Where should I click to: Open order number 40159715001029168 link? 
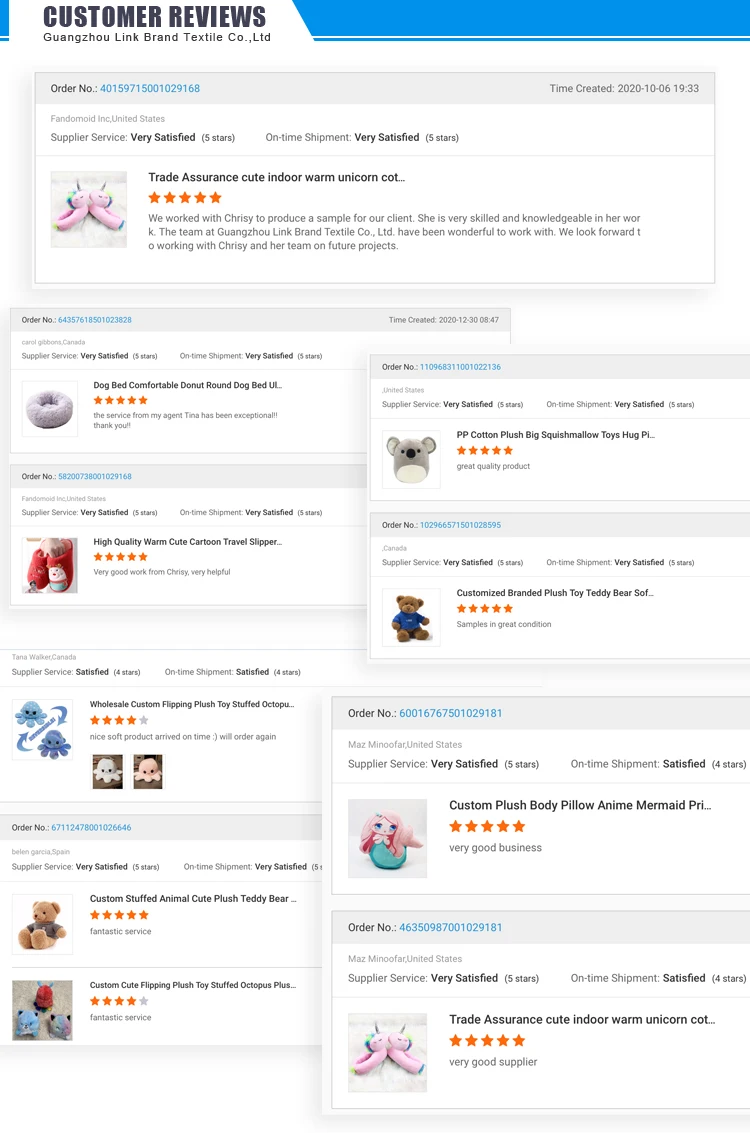click(150, 88)
